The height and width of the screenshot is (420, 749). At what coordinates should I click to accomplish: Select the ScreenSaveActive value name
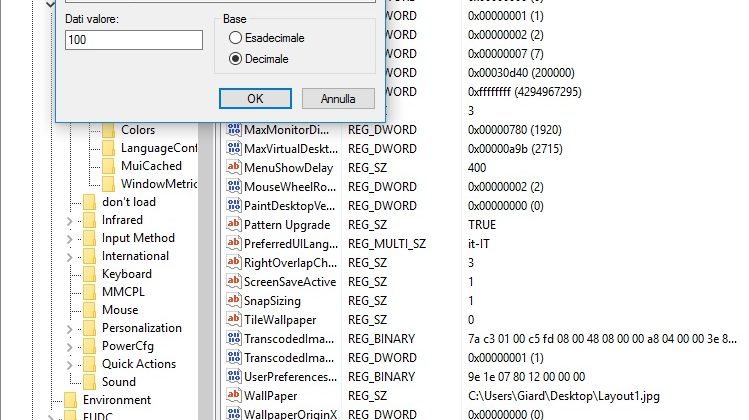[290, 282]
